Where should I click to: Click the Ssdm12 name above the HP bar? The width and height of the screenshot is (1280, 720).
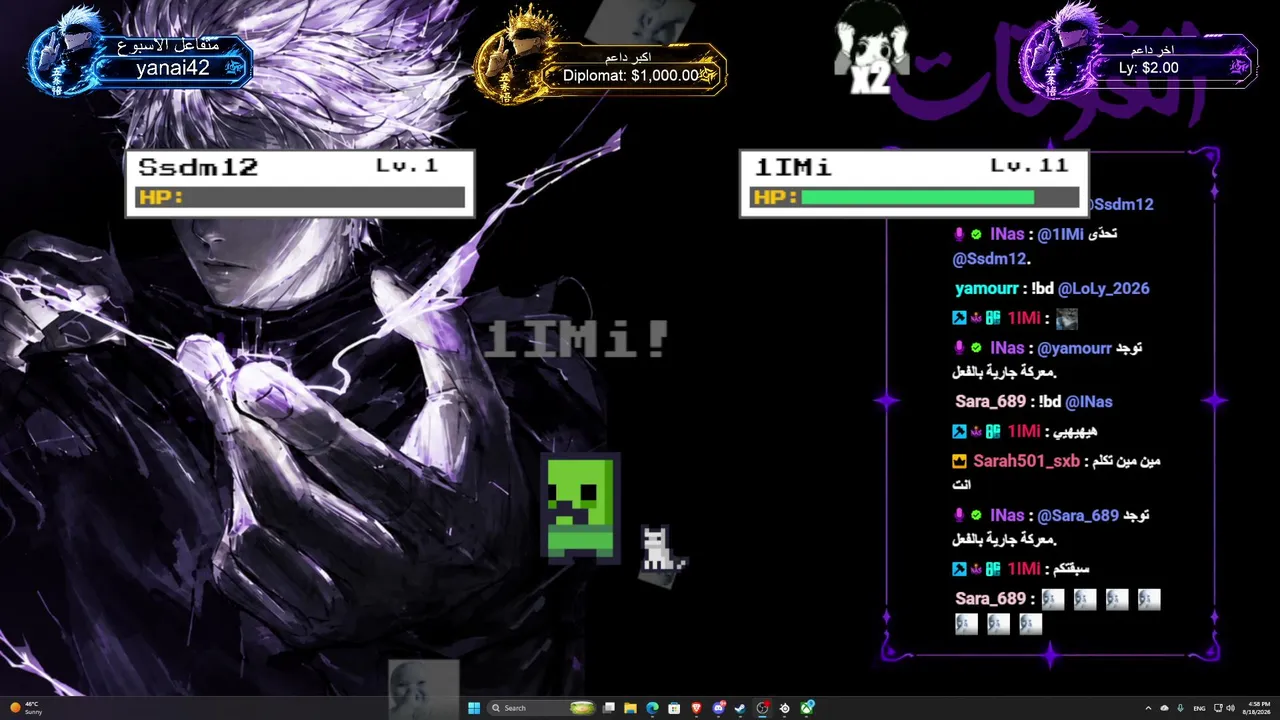click(x=198, y=167)
